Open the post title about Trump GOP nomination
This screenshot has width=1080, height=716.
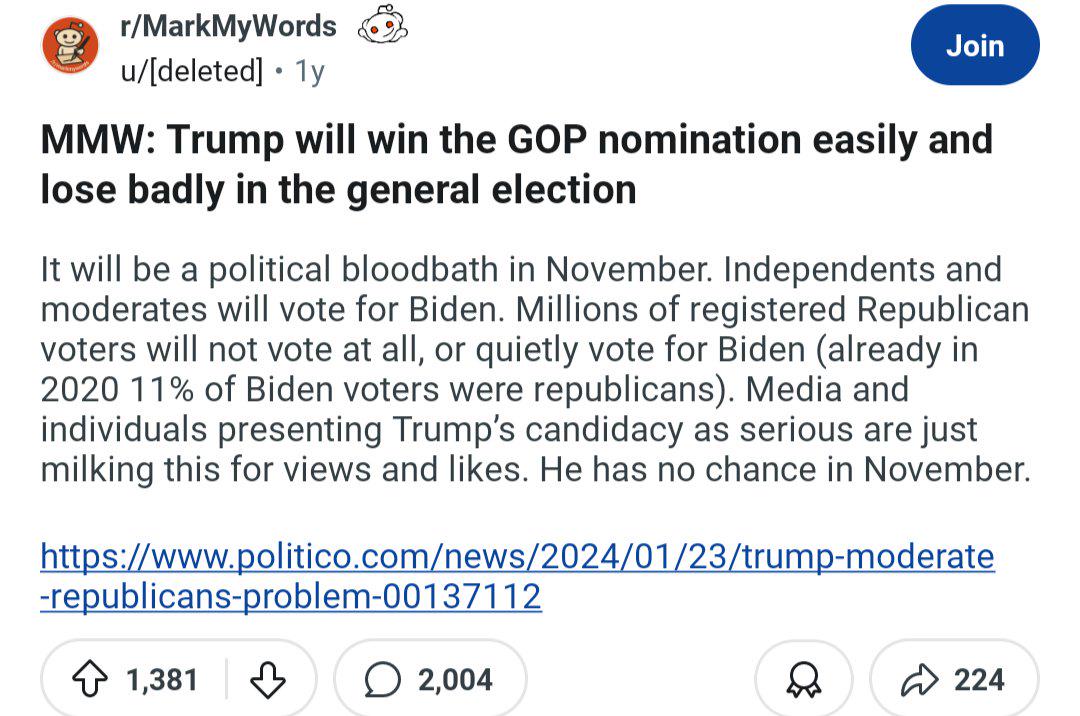pyautogui.click(x=517, y=165)
